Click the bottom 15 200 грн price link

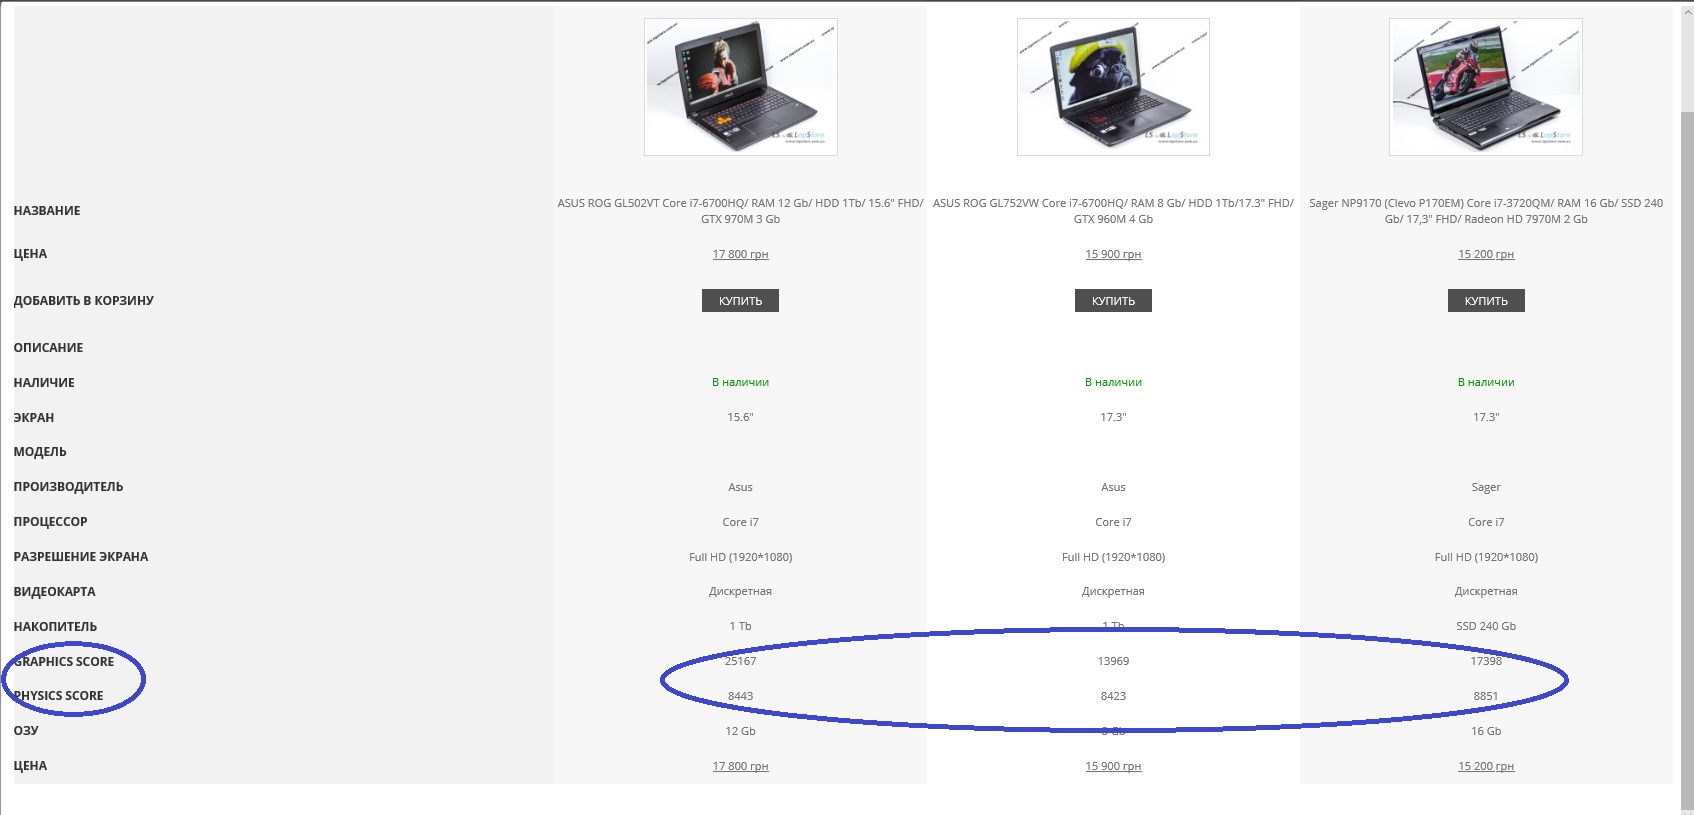coord(1486,766)
